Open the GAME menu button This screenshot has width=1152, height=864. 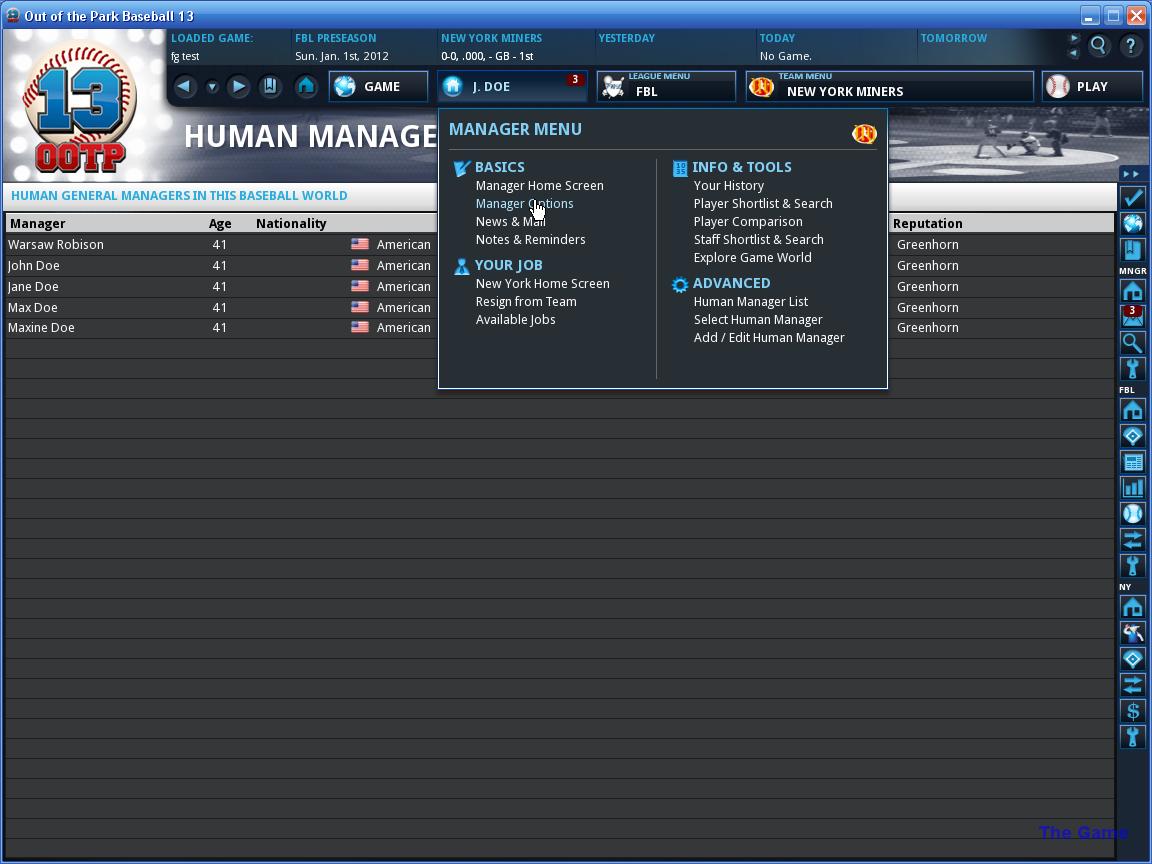tap(378, 86)
